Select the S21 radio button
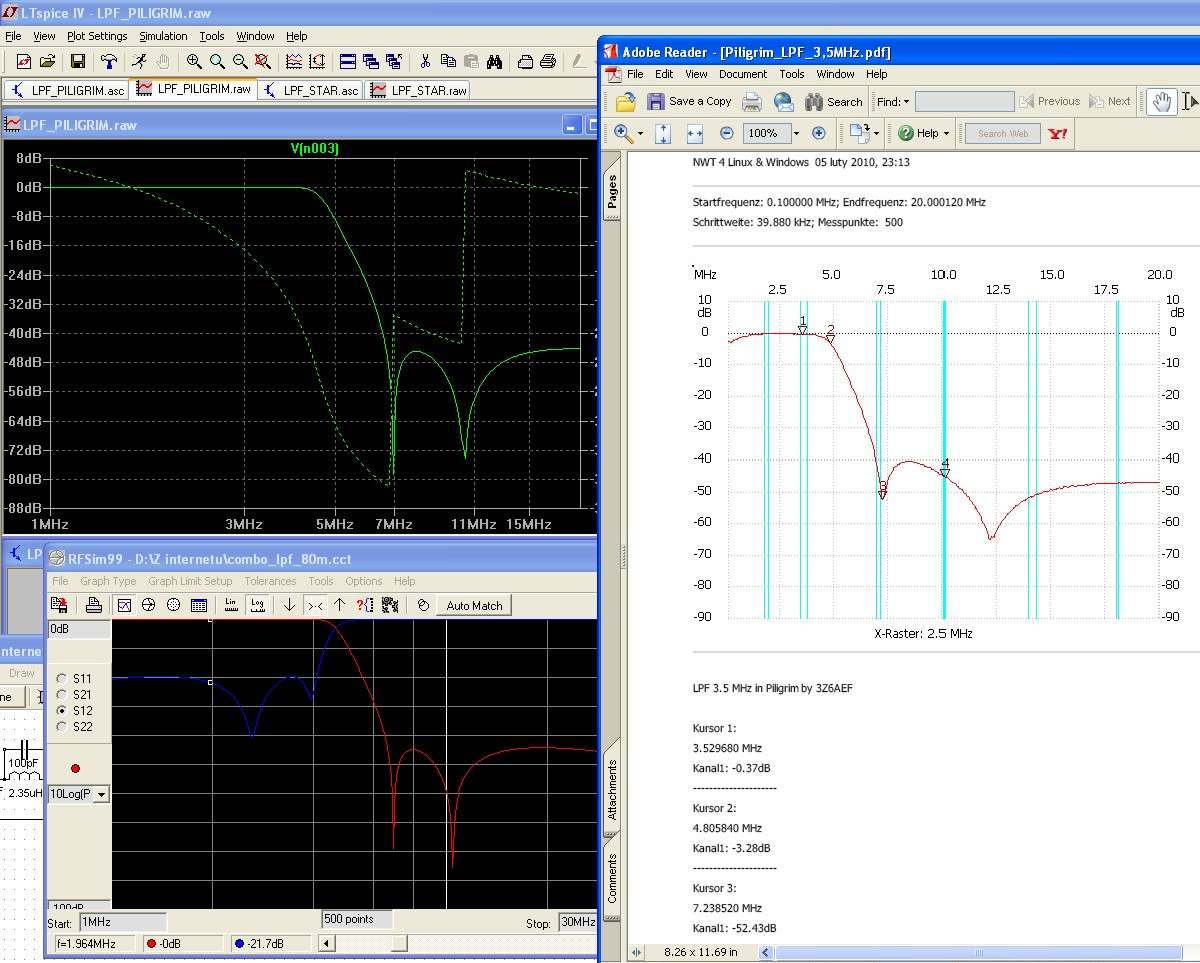Screen dimensions: 1200x963 (62, 695)
